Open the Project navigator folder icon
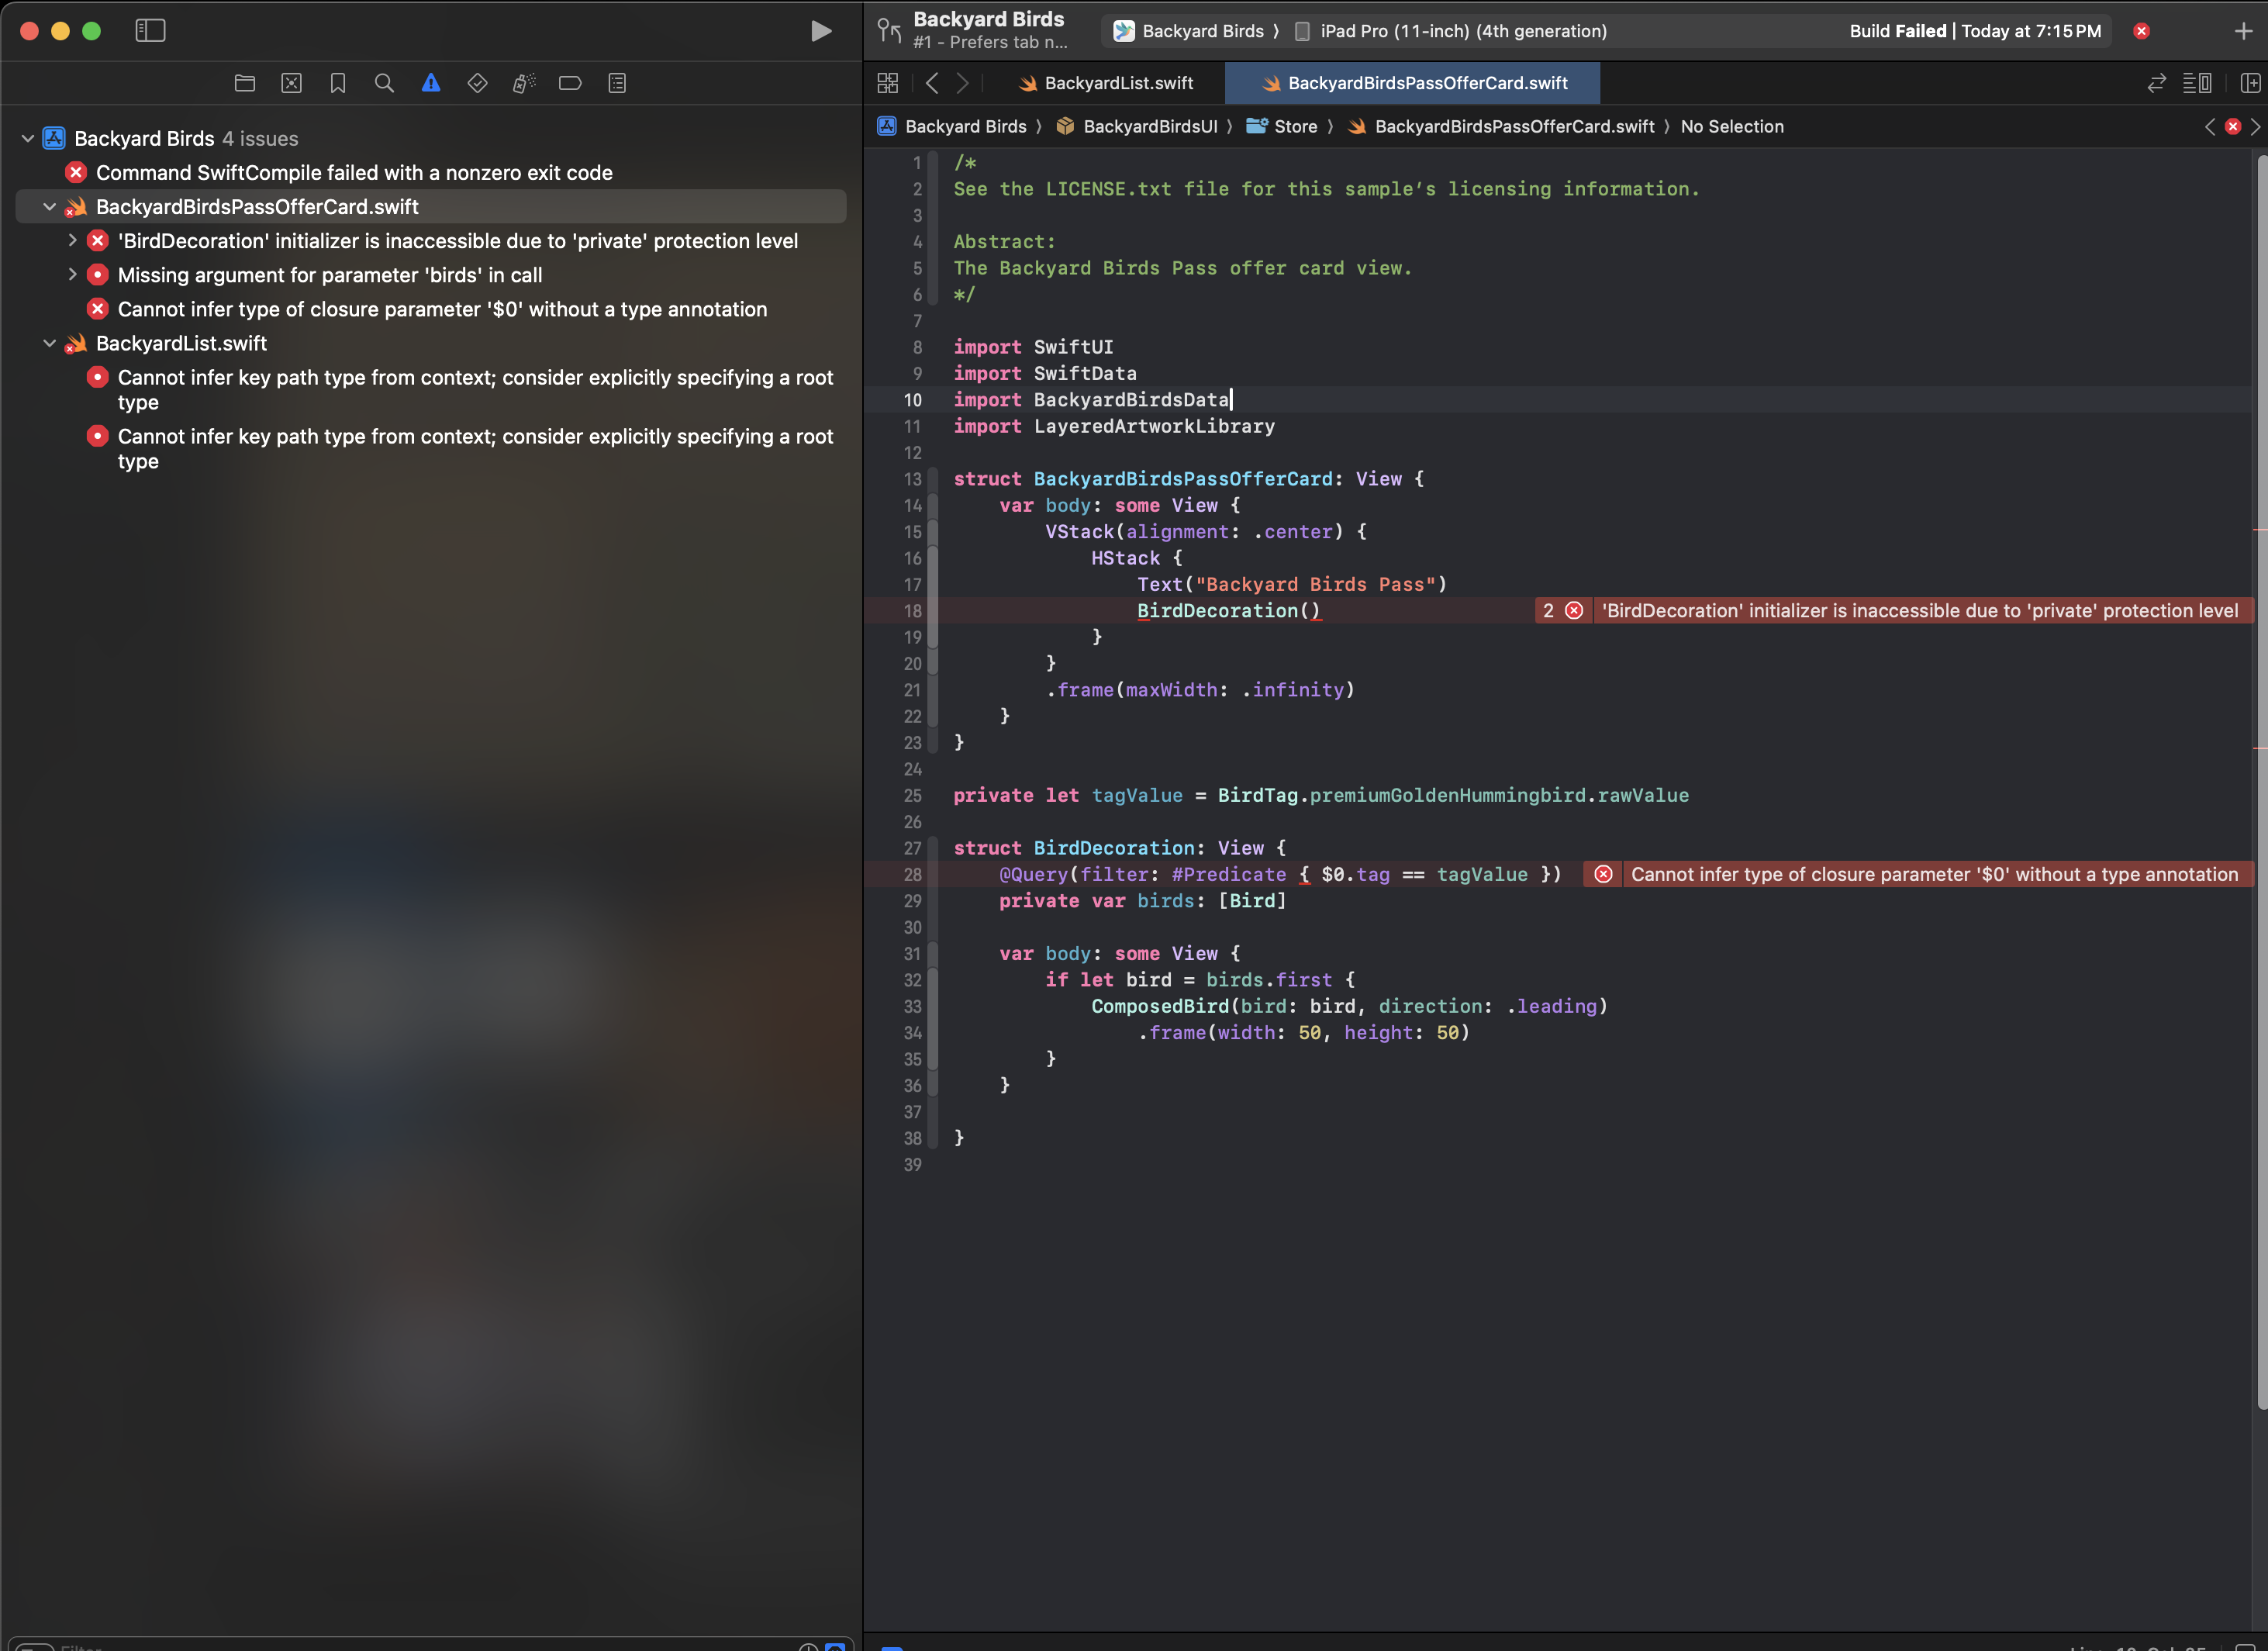This screenshot has width=2268, height=1651. [245, 83]
